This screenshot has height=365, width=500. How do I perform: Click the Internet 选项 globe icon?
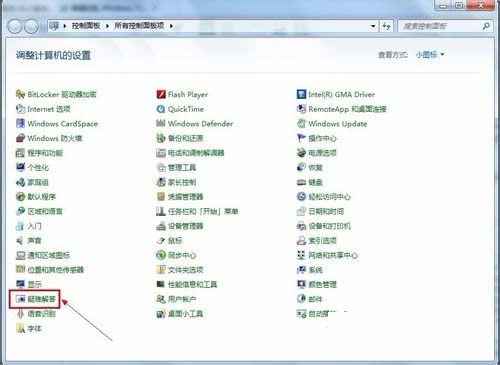pyautogui.click(x=20, y=109)
